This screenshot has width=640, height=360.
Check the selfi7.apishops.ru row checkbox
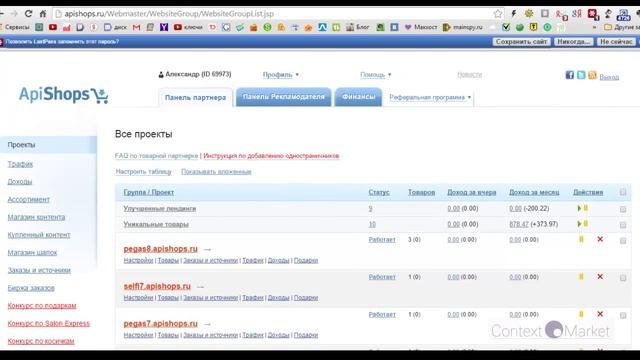pyautogui.click(x=623, y=278)
